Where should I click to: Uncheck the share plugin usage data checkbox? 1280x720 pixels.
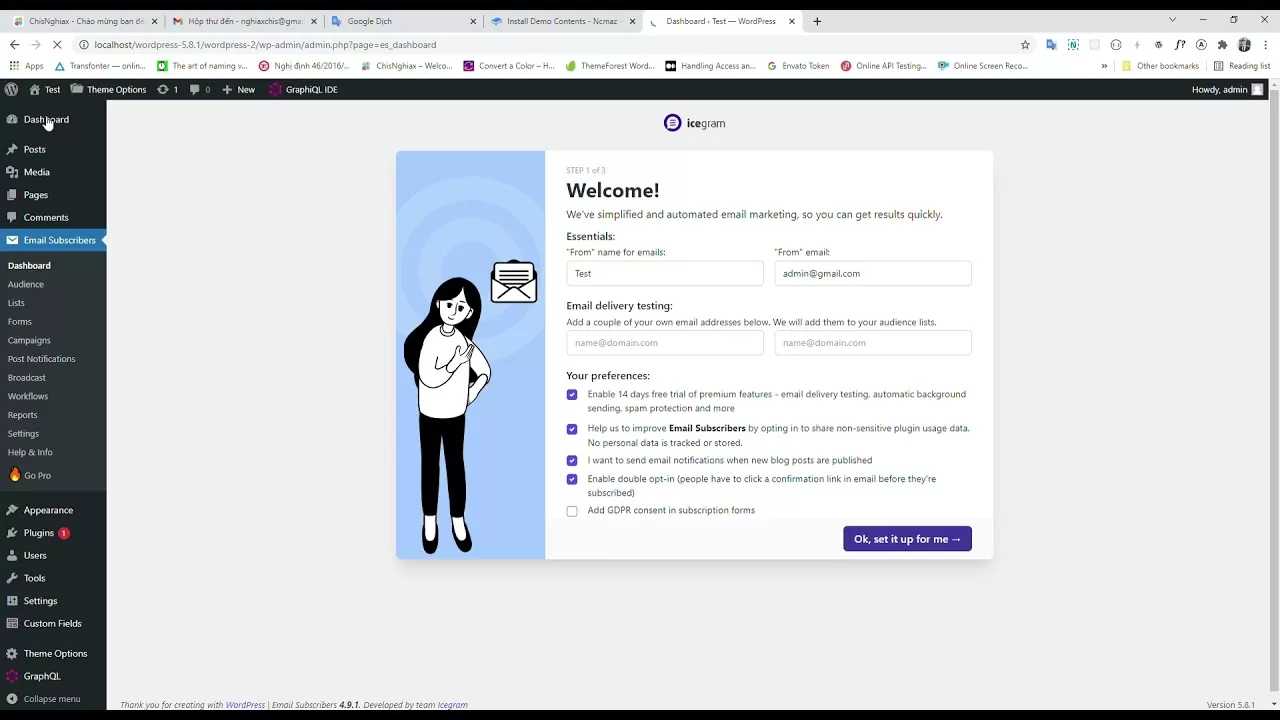(572, 429)
